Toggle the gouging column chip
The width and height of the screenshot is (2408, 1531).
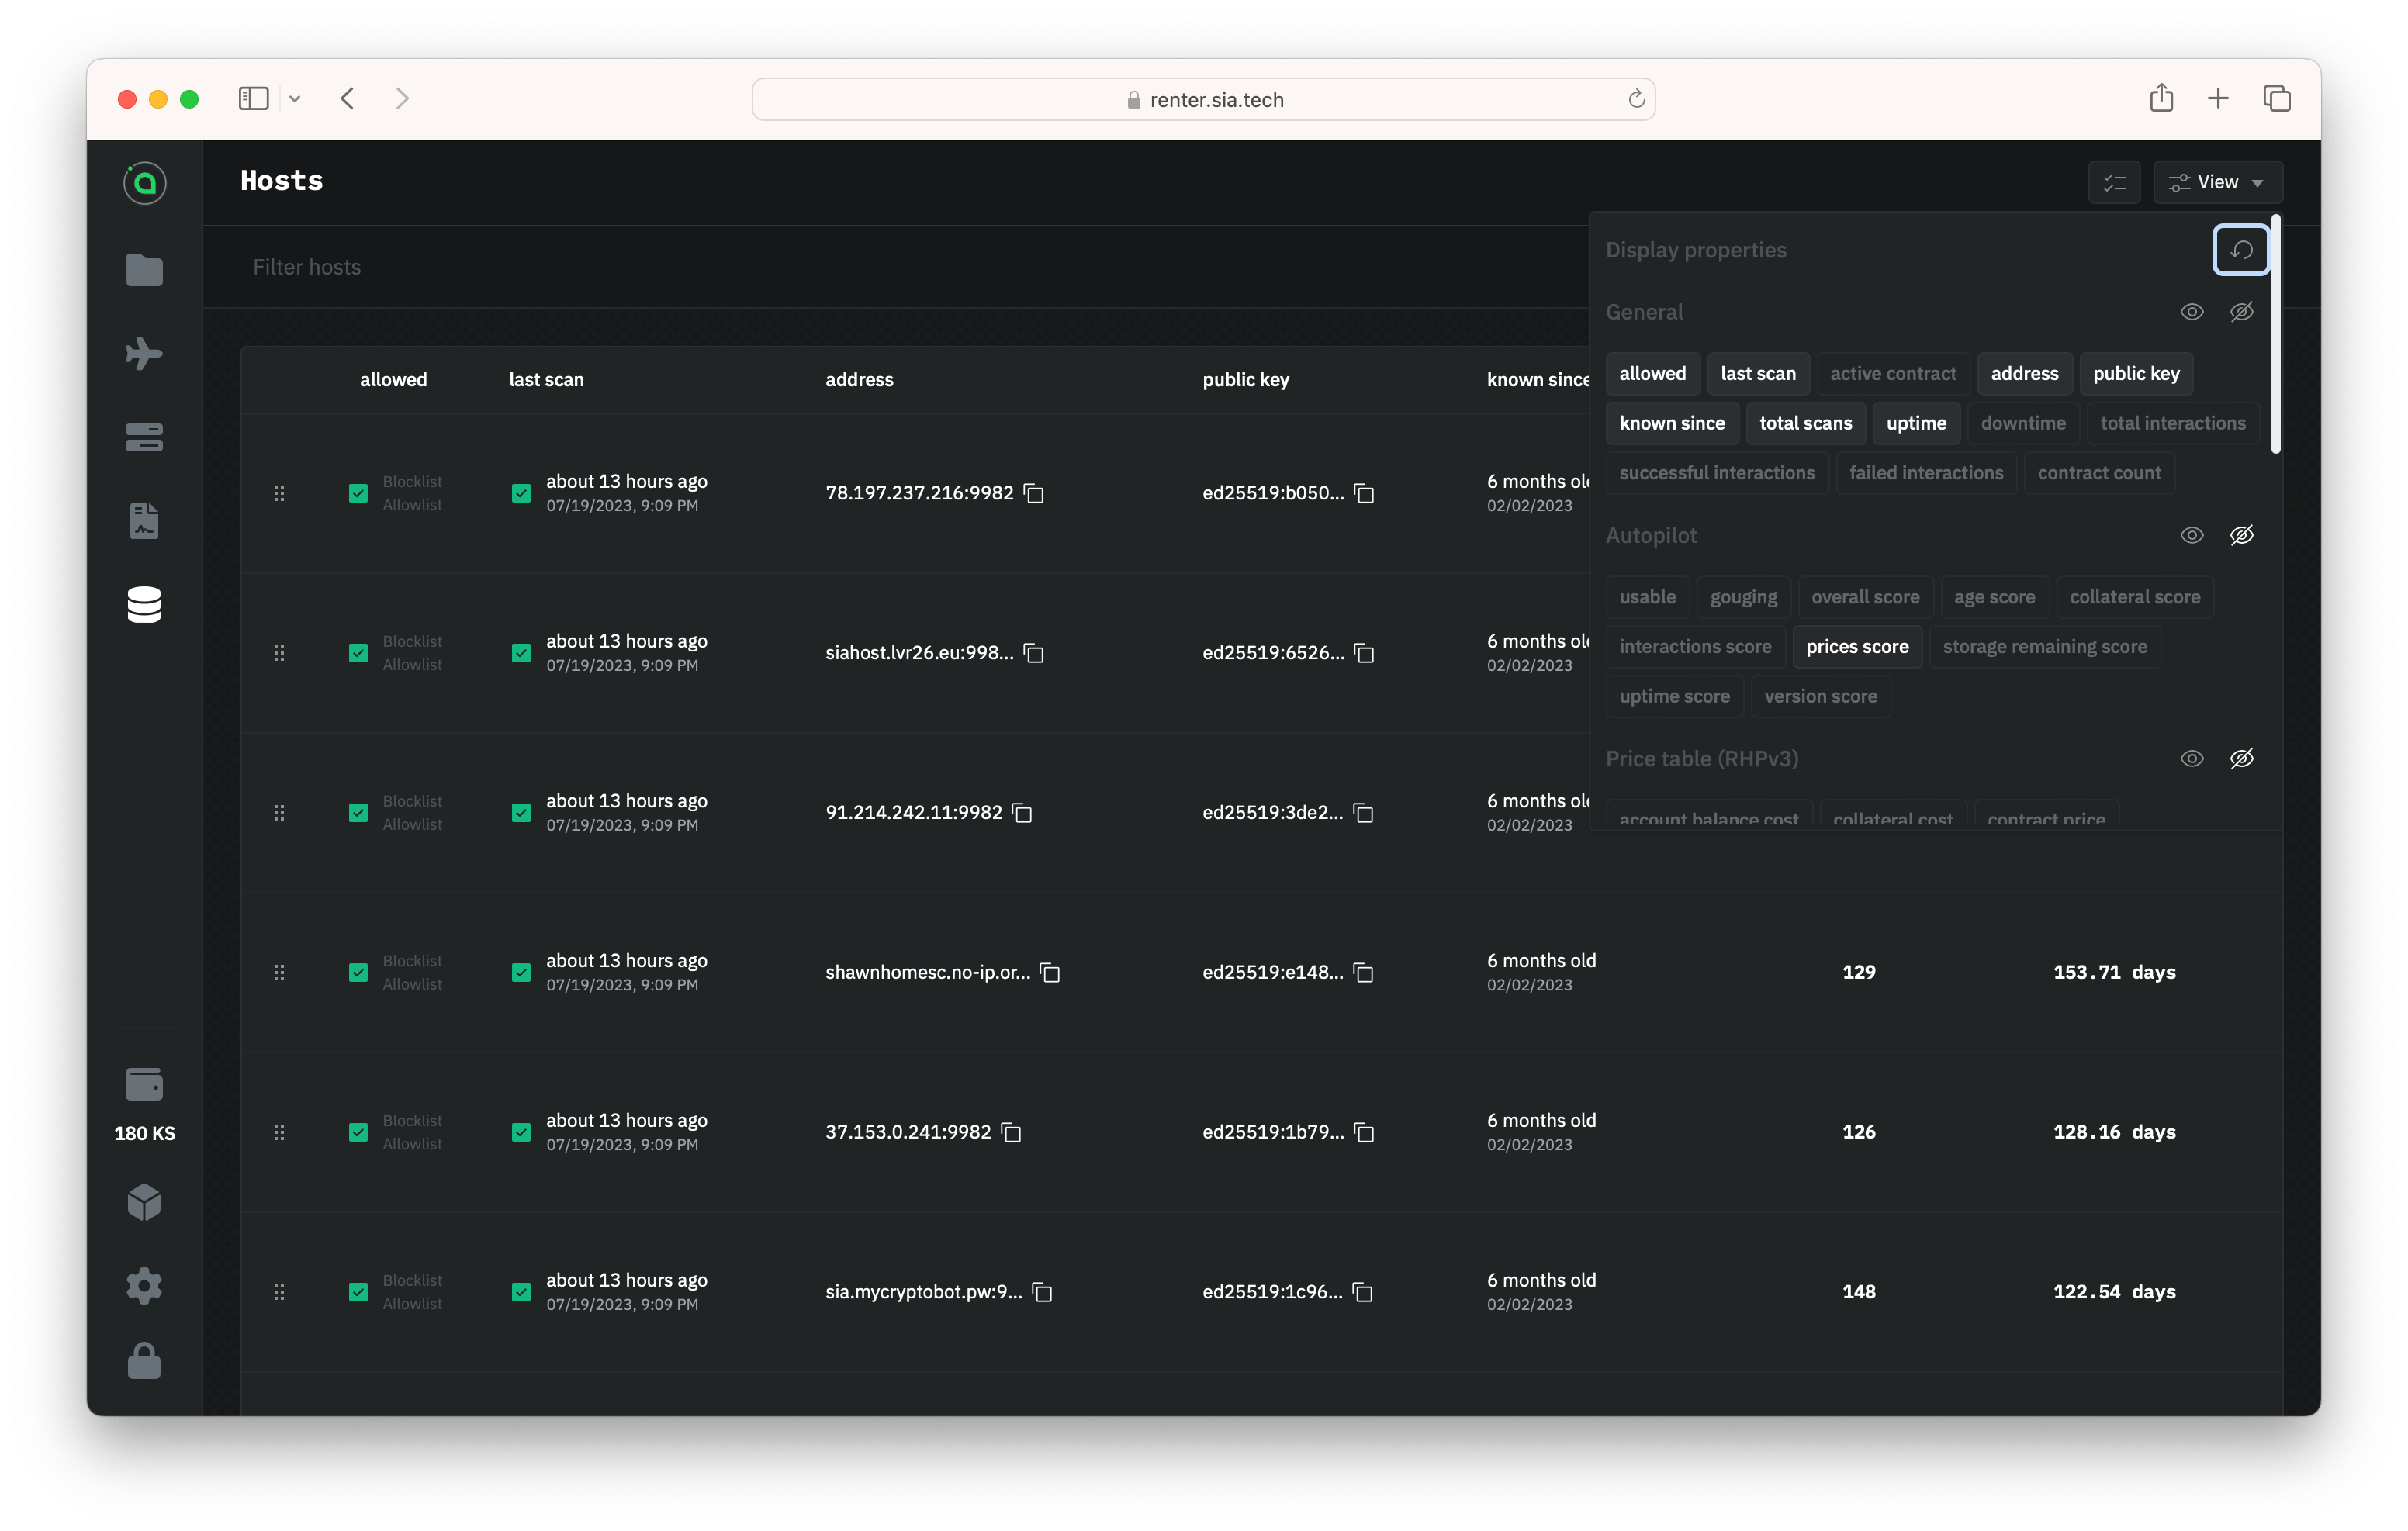(1743, 597)
